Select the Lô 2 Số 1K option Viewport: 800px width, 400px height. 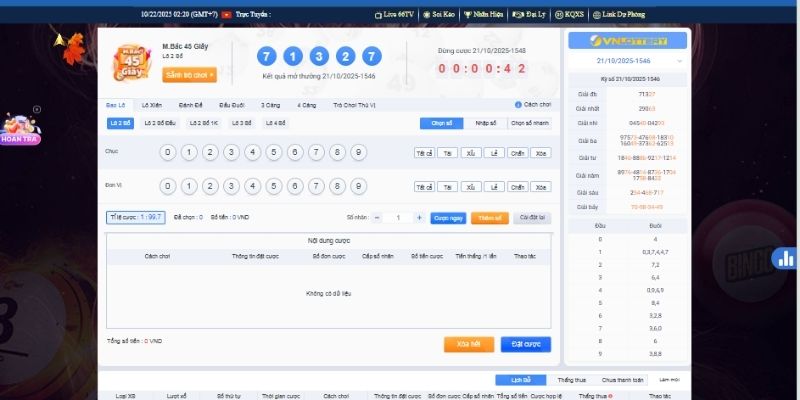pos(204,123)
